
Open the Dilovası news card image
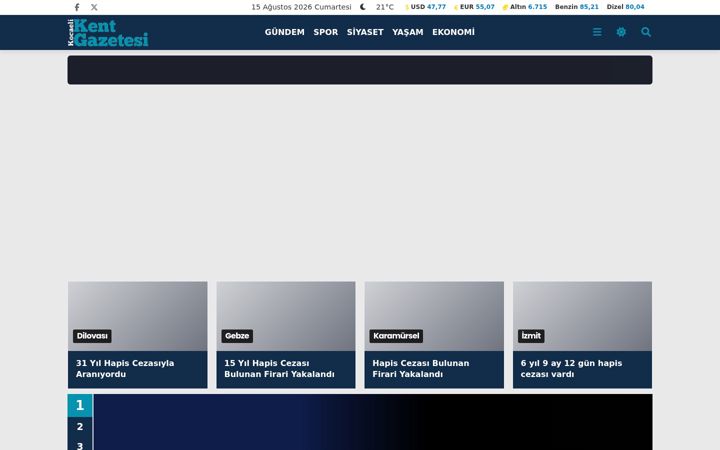pyautogui.click(x=138, y=316)
